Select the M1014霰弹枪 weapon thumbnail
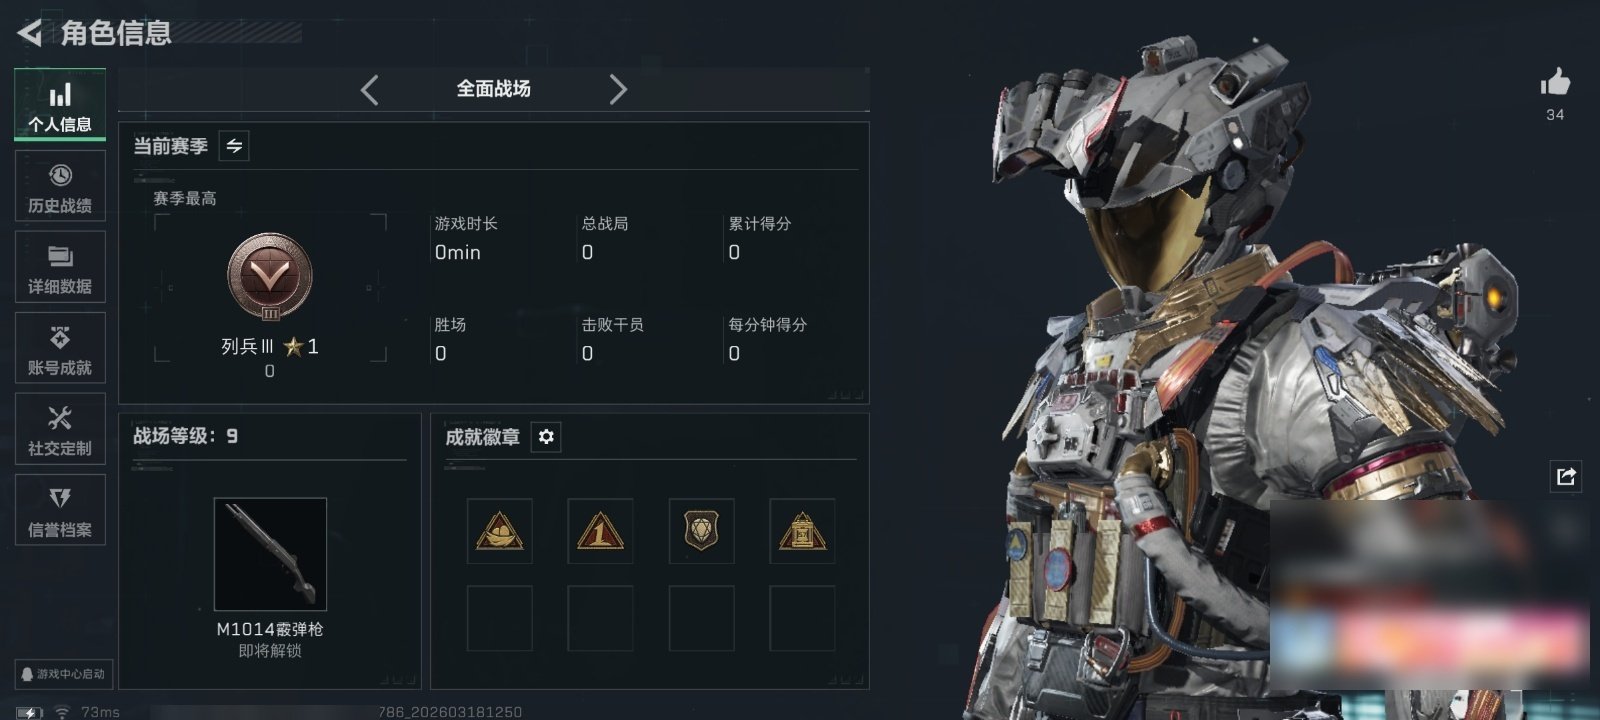The width and height of the screenshot is (1600, 720). [270, 554]
